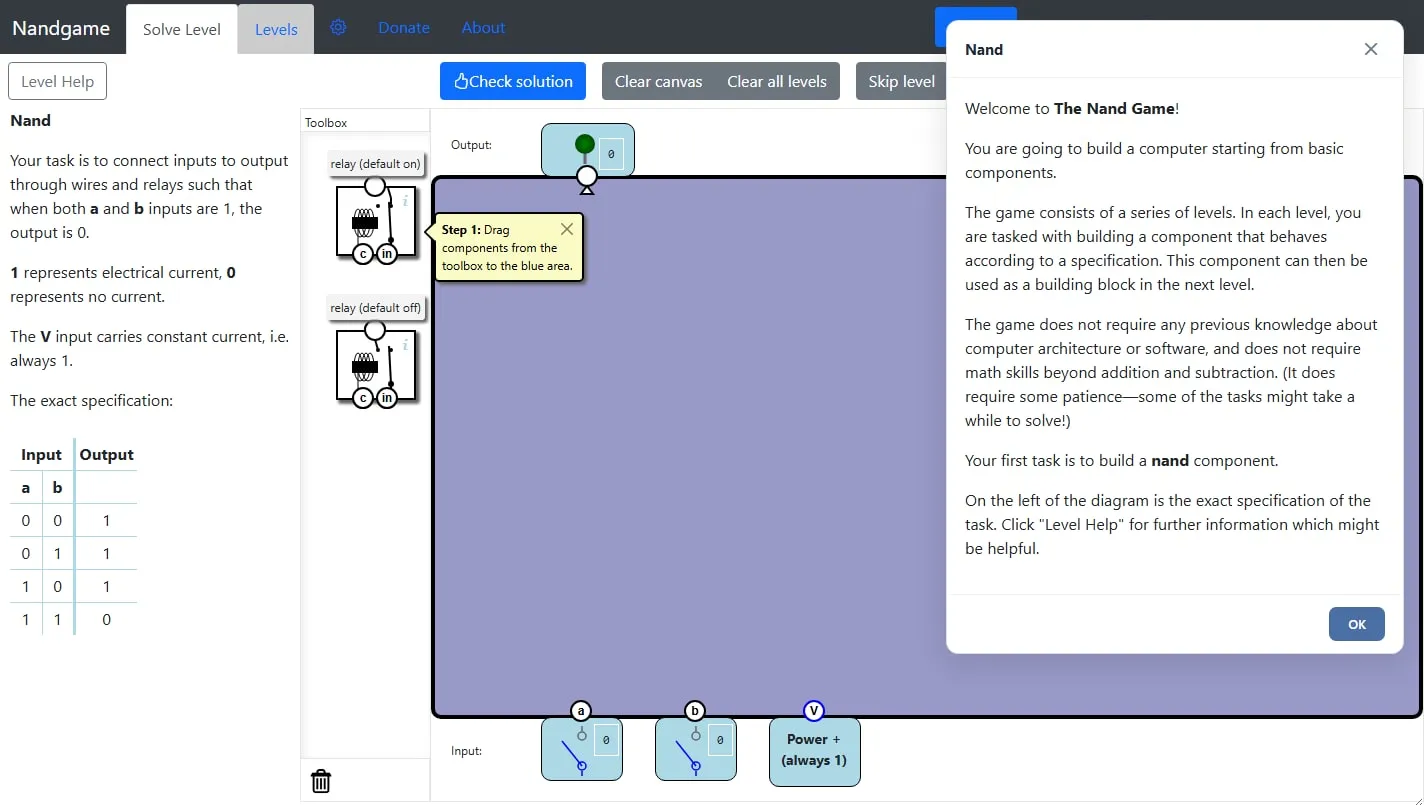Image resolution: width=1424 pixels, height=805 pixels.
Task: Open the About page
Action: click(x=483, y=27)
